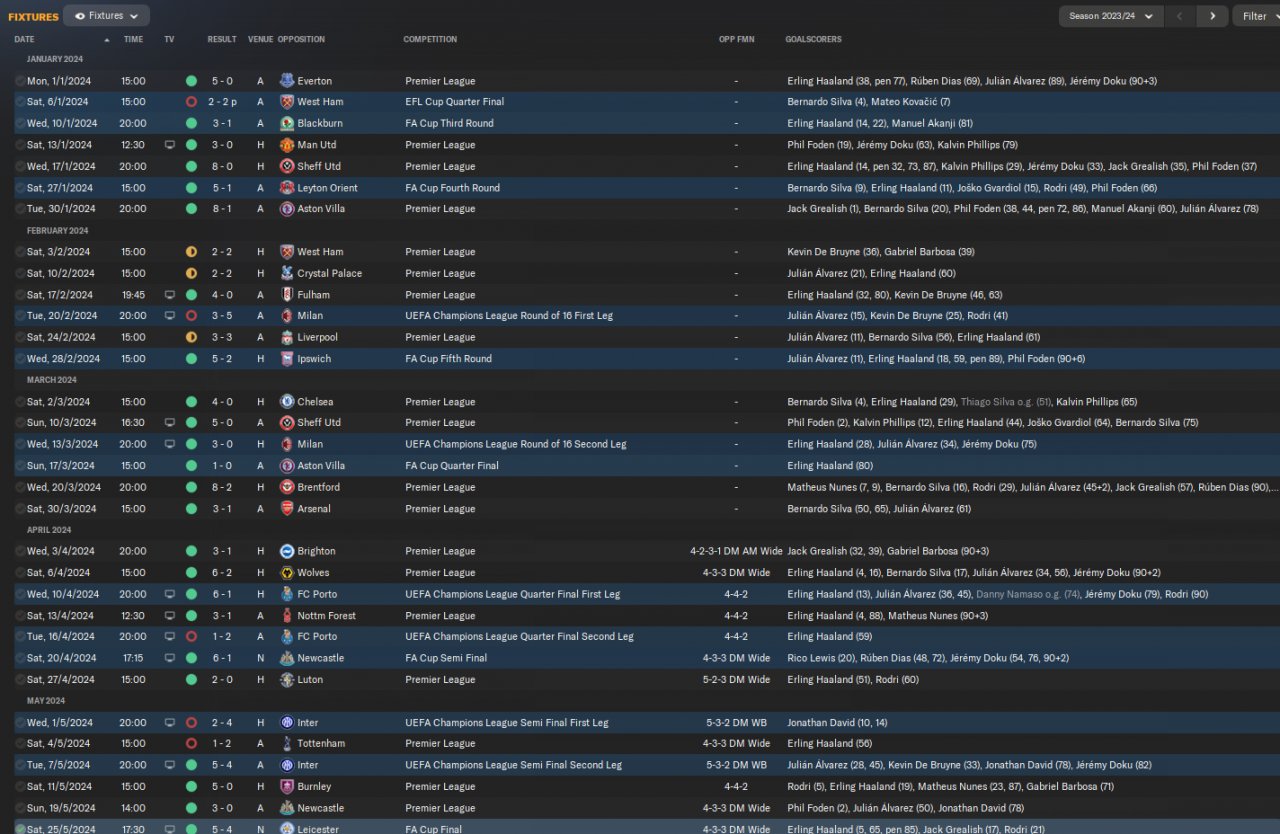
Task: Go to the next season with the right arrow
Action: tap(1213, 16)
